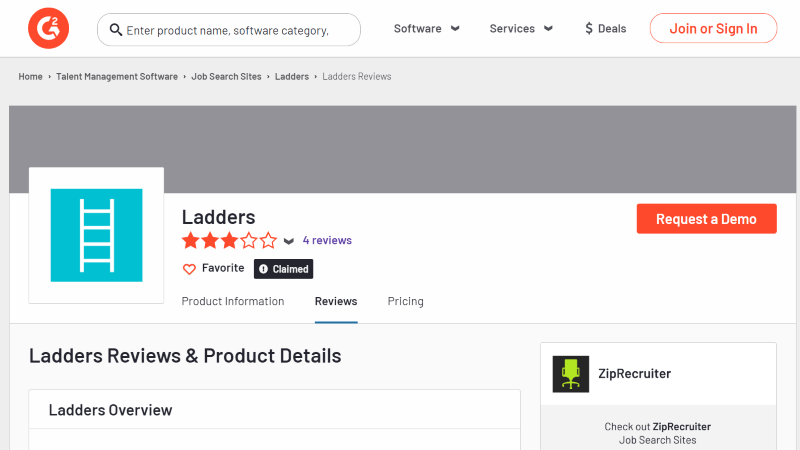Click the dollar sign Deals icon
Image resolution: width=800 pixels, height=450 pixels.
point(589,28)
